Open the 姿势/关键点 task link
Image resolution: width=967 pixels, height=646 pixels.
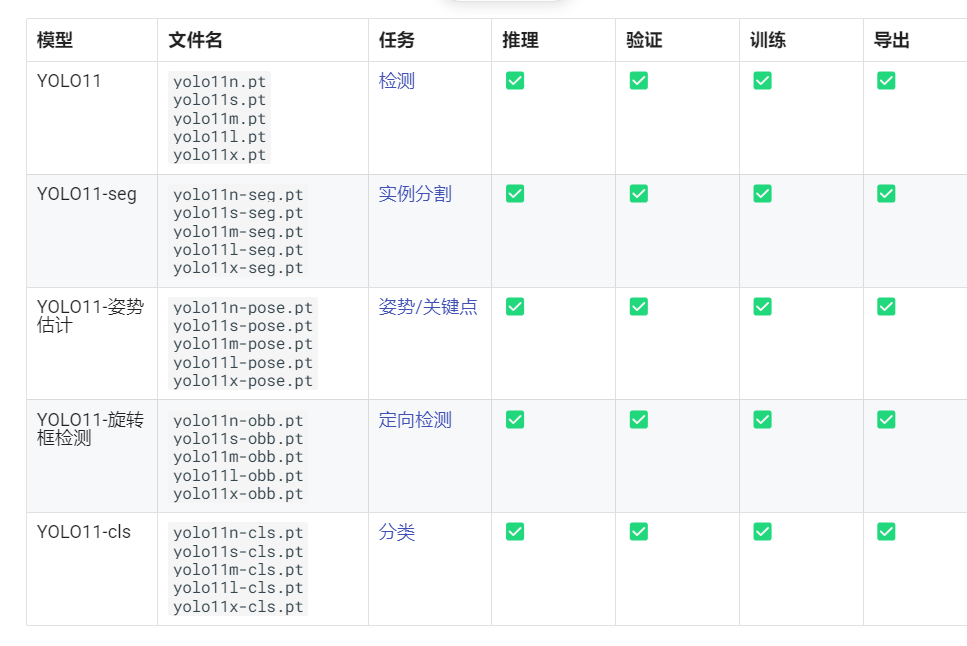click(428, 307)
